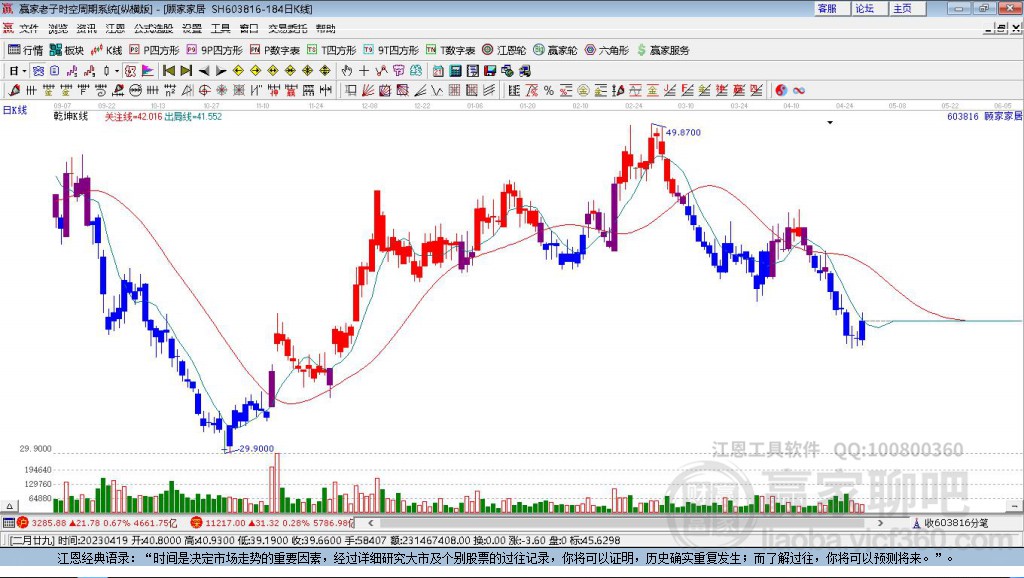
Task: Open the T数字表 tool
Action: 451,50
